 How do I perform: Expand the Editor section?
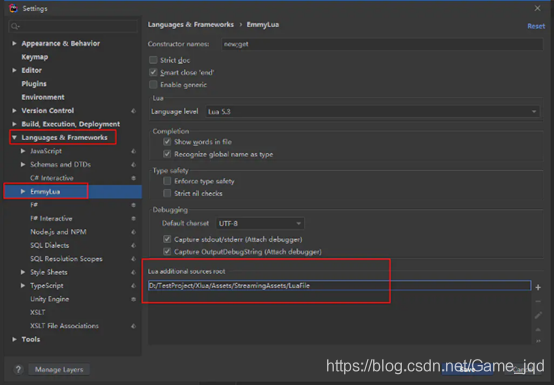pyautogui.click(x=14, y=70)
